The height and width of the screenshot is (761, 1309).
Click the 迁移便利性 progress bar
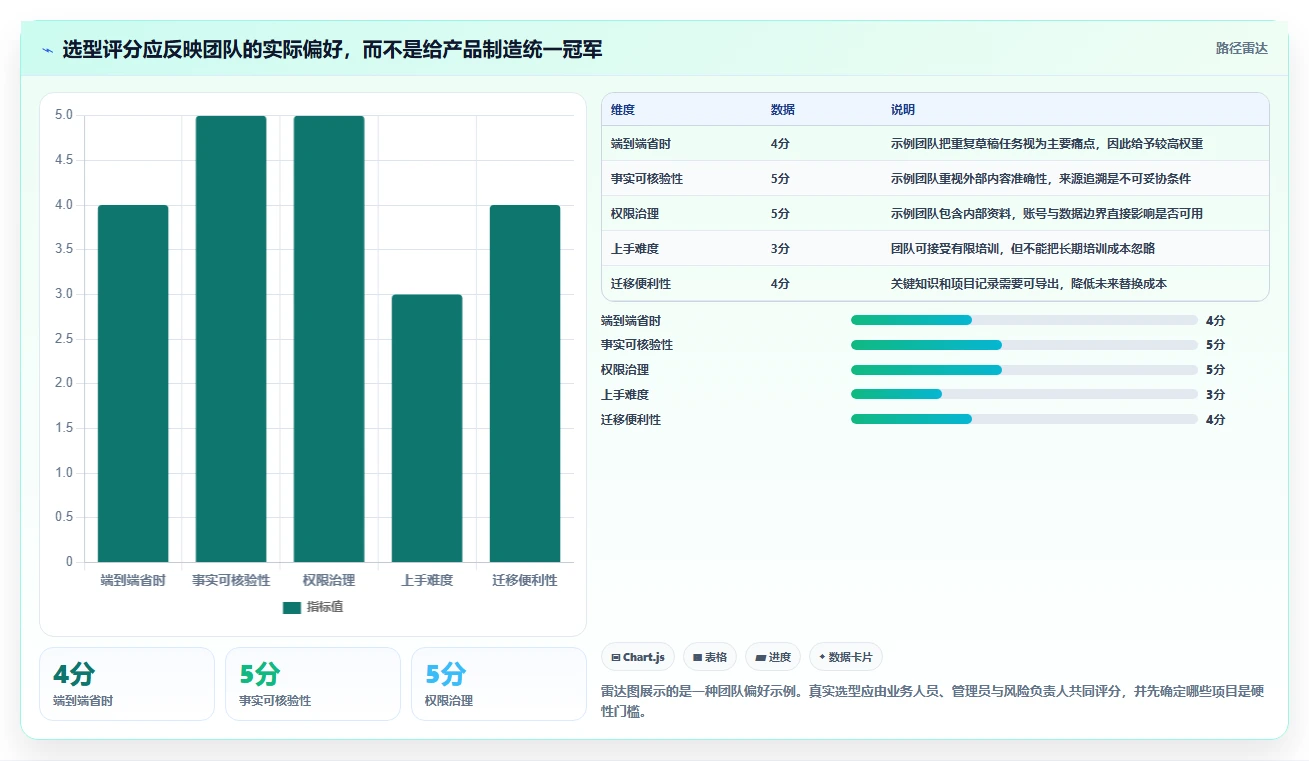click(1024, 420)
